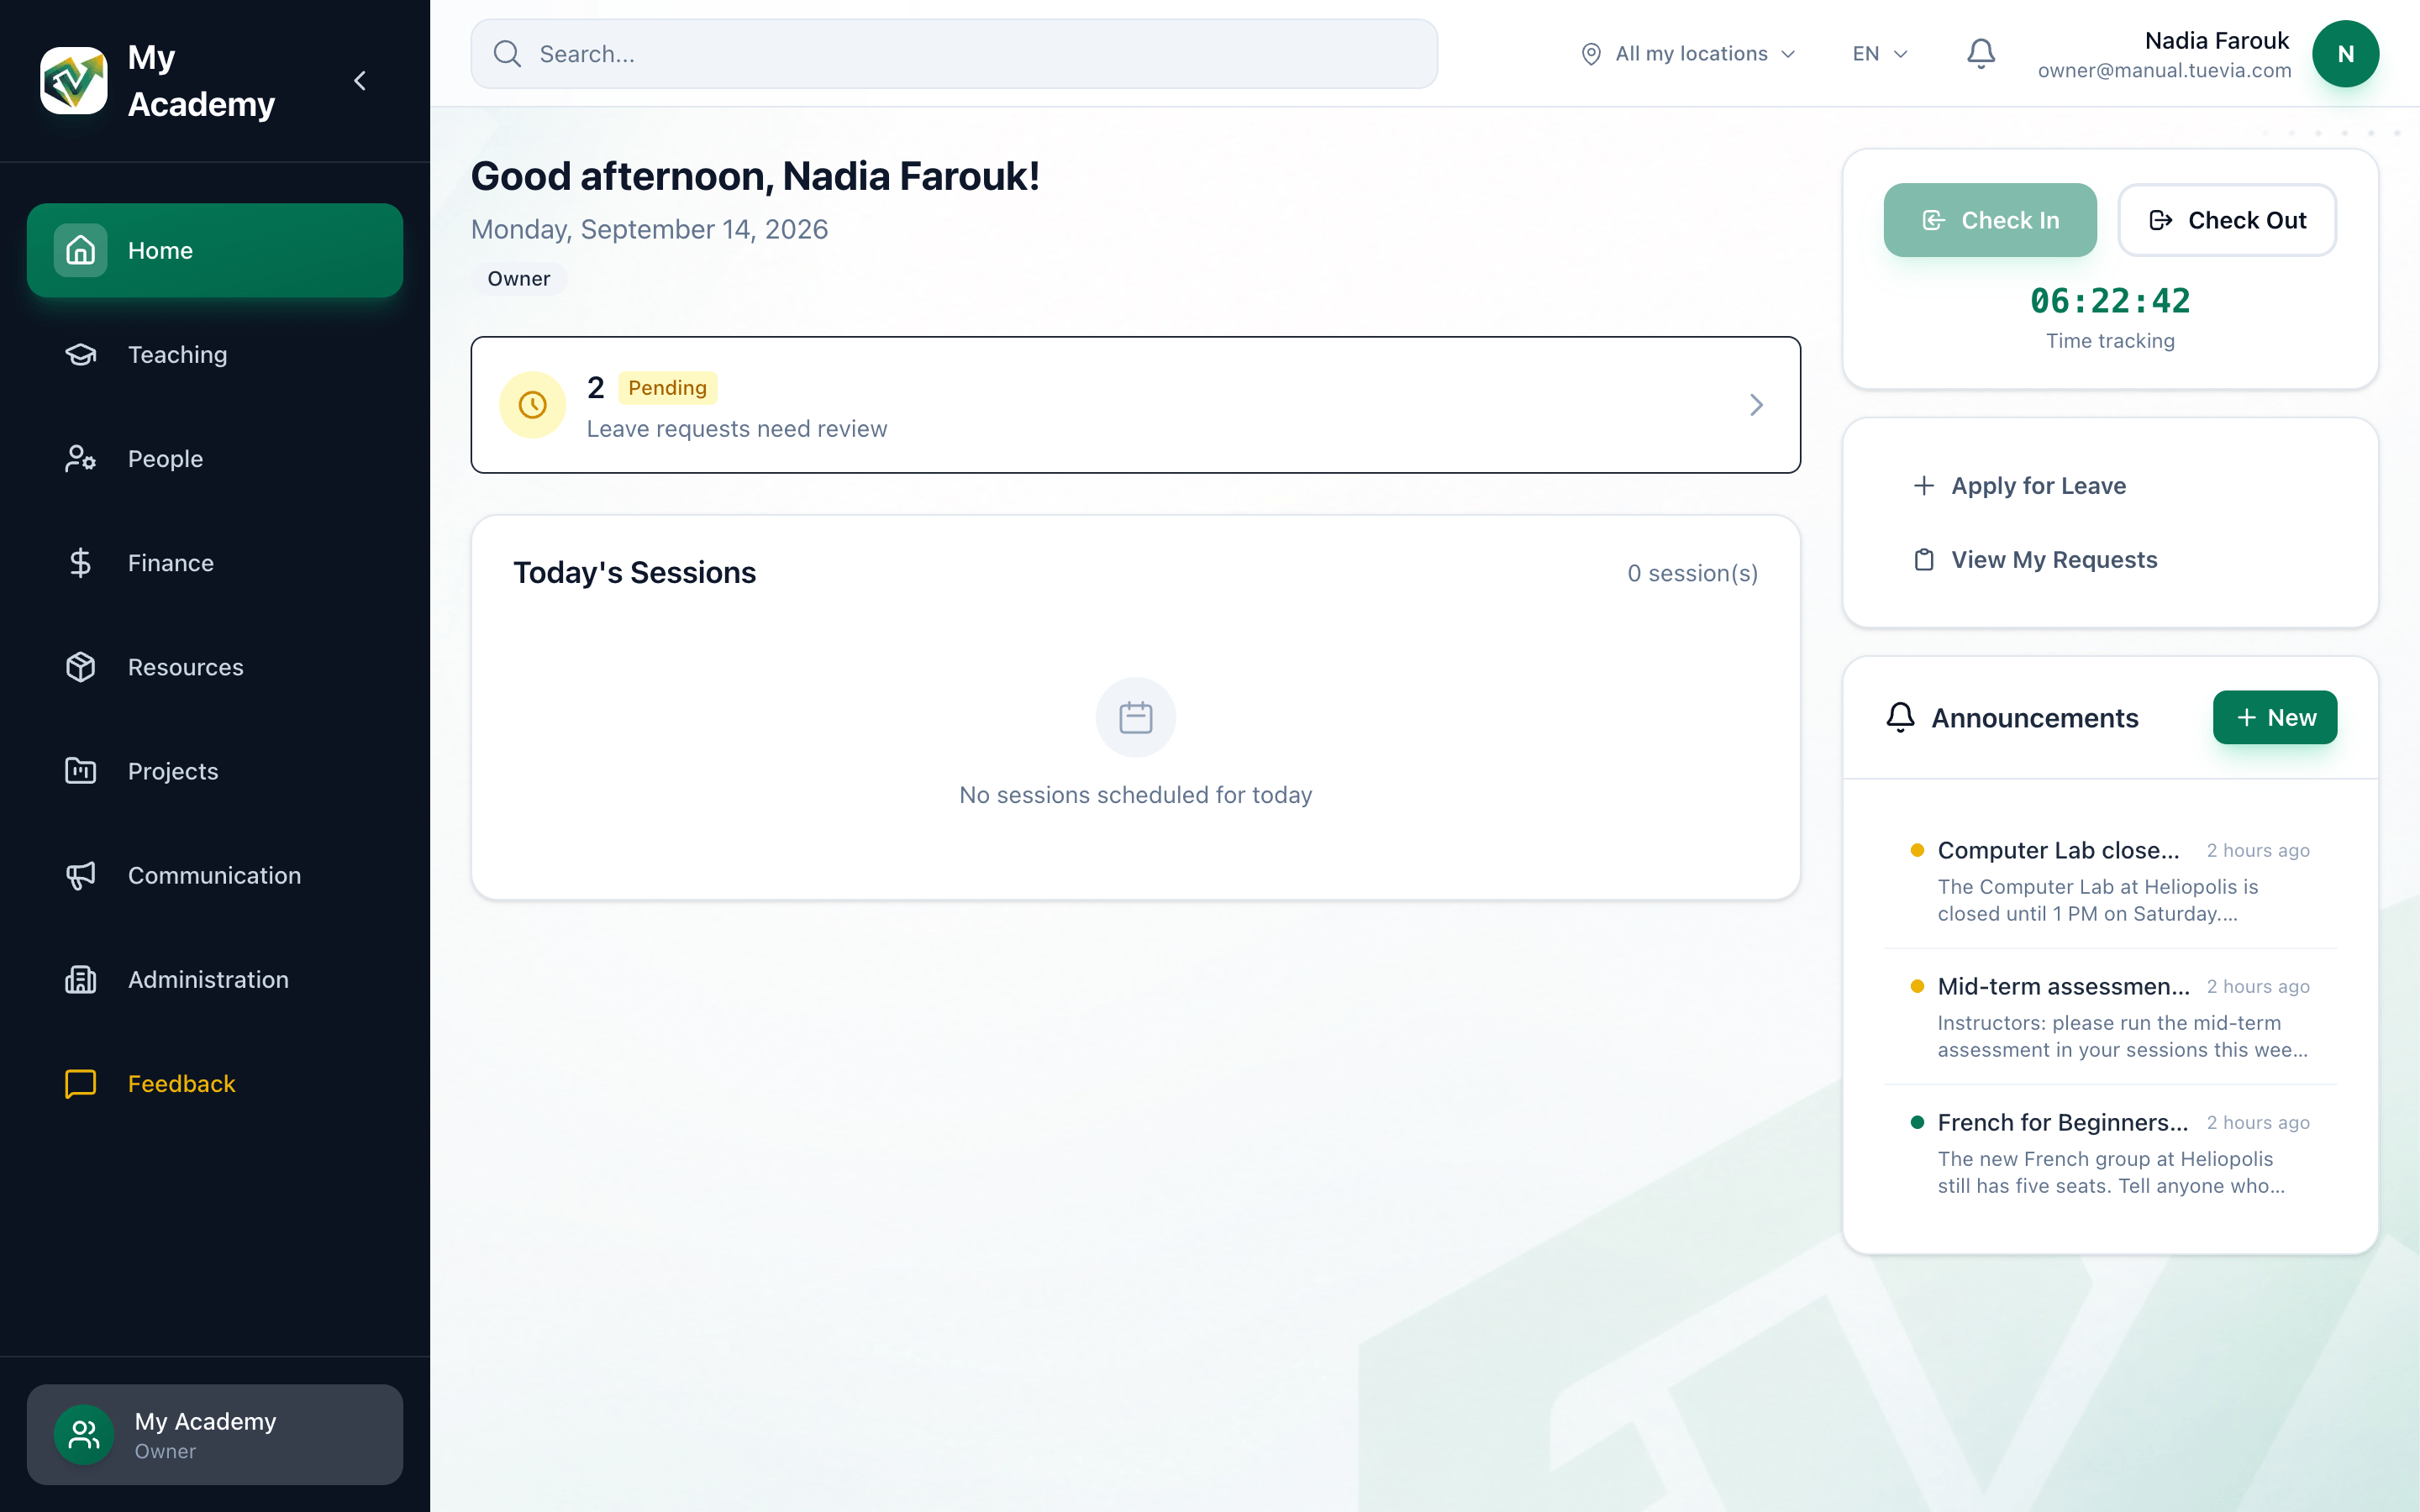Click the My Academy logo icon
Image resolution: width=2420 pixels, height=1512 pixels.
[x=74, y=80]
